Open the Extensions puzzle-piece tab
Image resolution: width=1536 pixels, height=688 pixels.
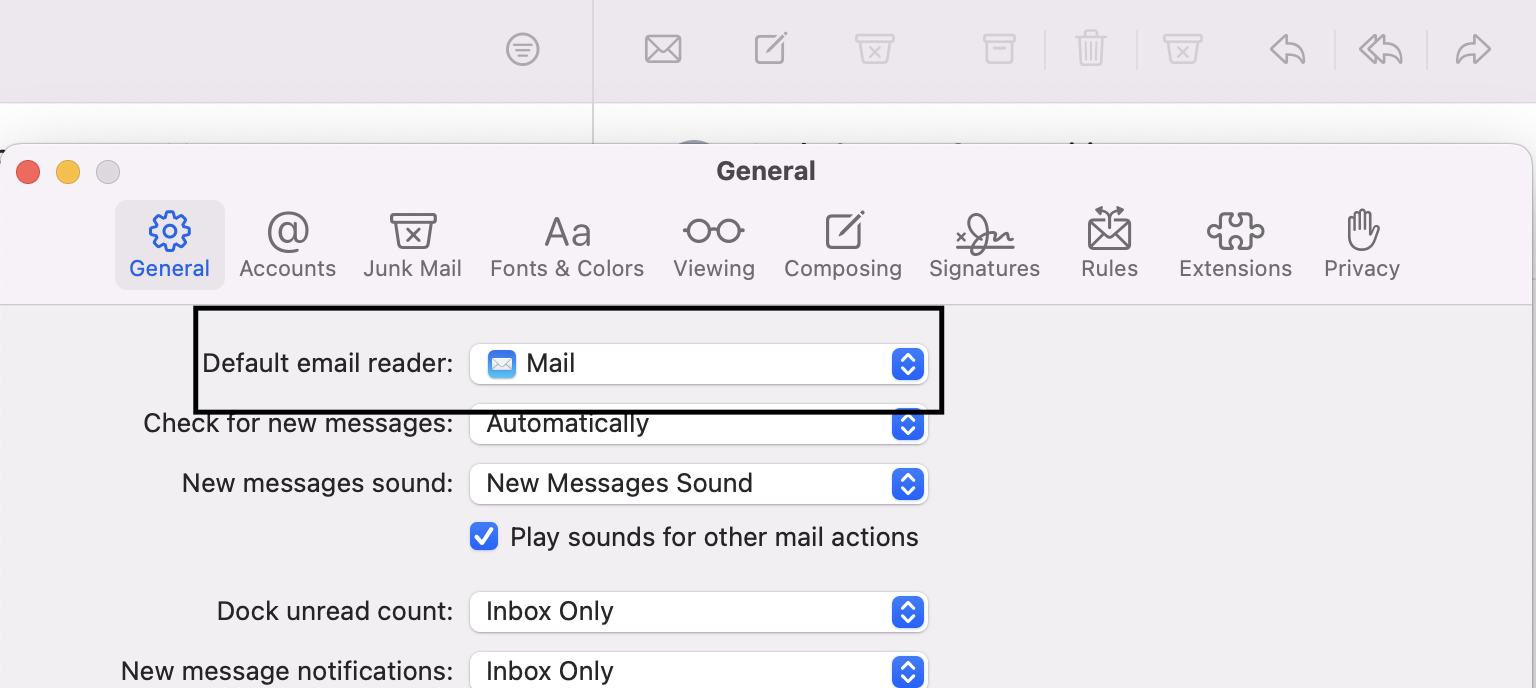coord(1236,245)
